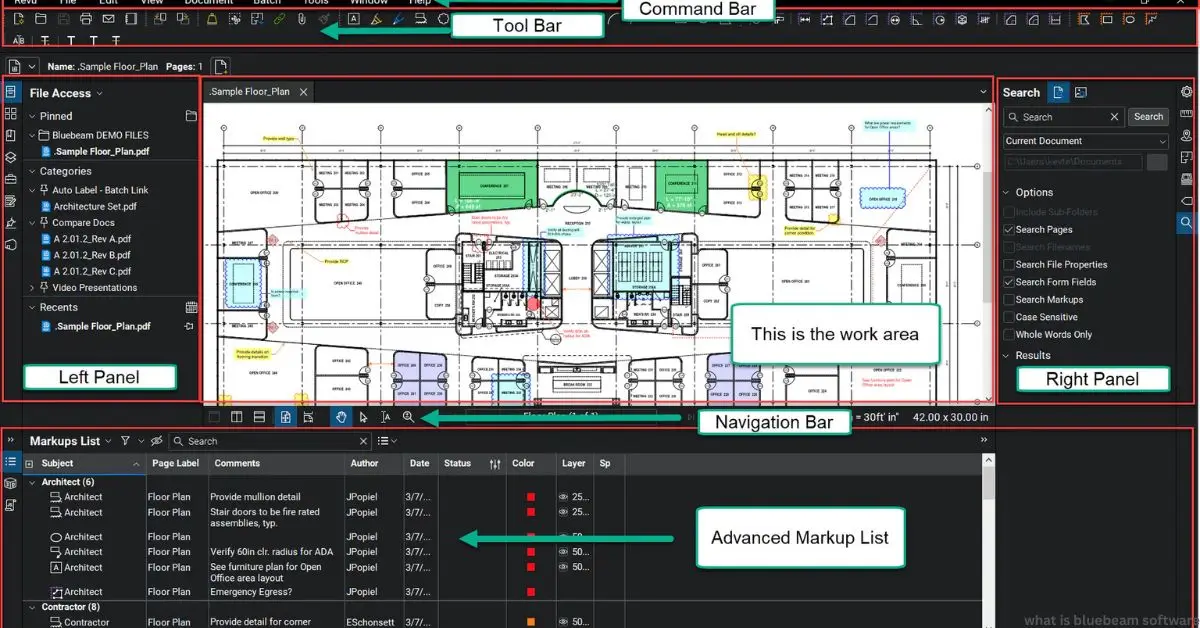Select the Text Select tool in the Navigation Bar
The image size is (1200, 628).
pyautogui.click(x=386, y=417)
